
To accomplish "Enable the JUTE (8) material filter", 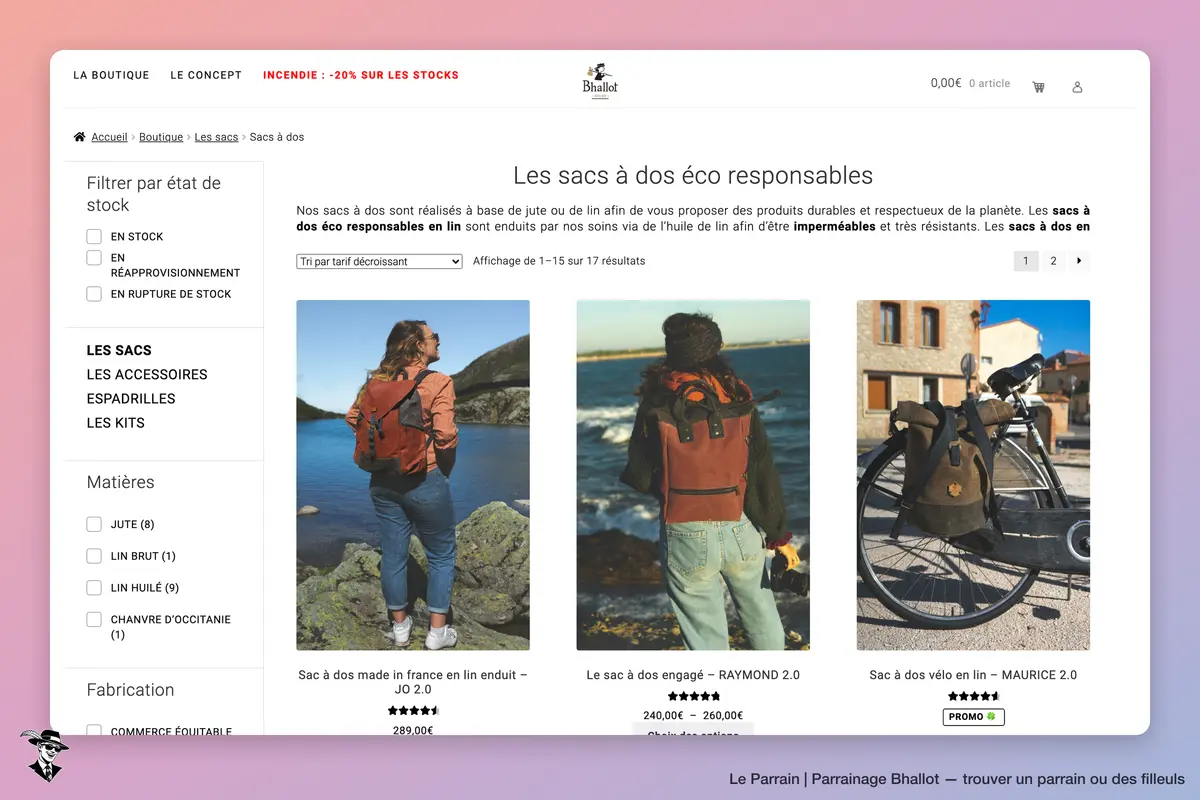I will coord(94,524).
